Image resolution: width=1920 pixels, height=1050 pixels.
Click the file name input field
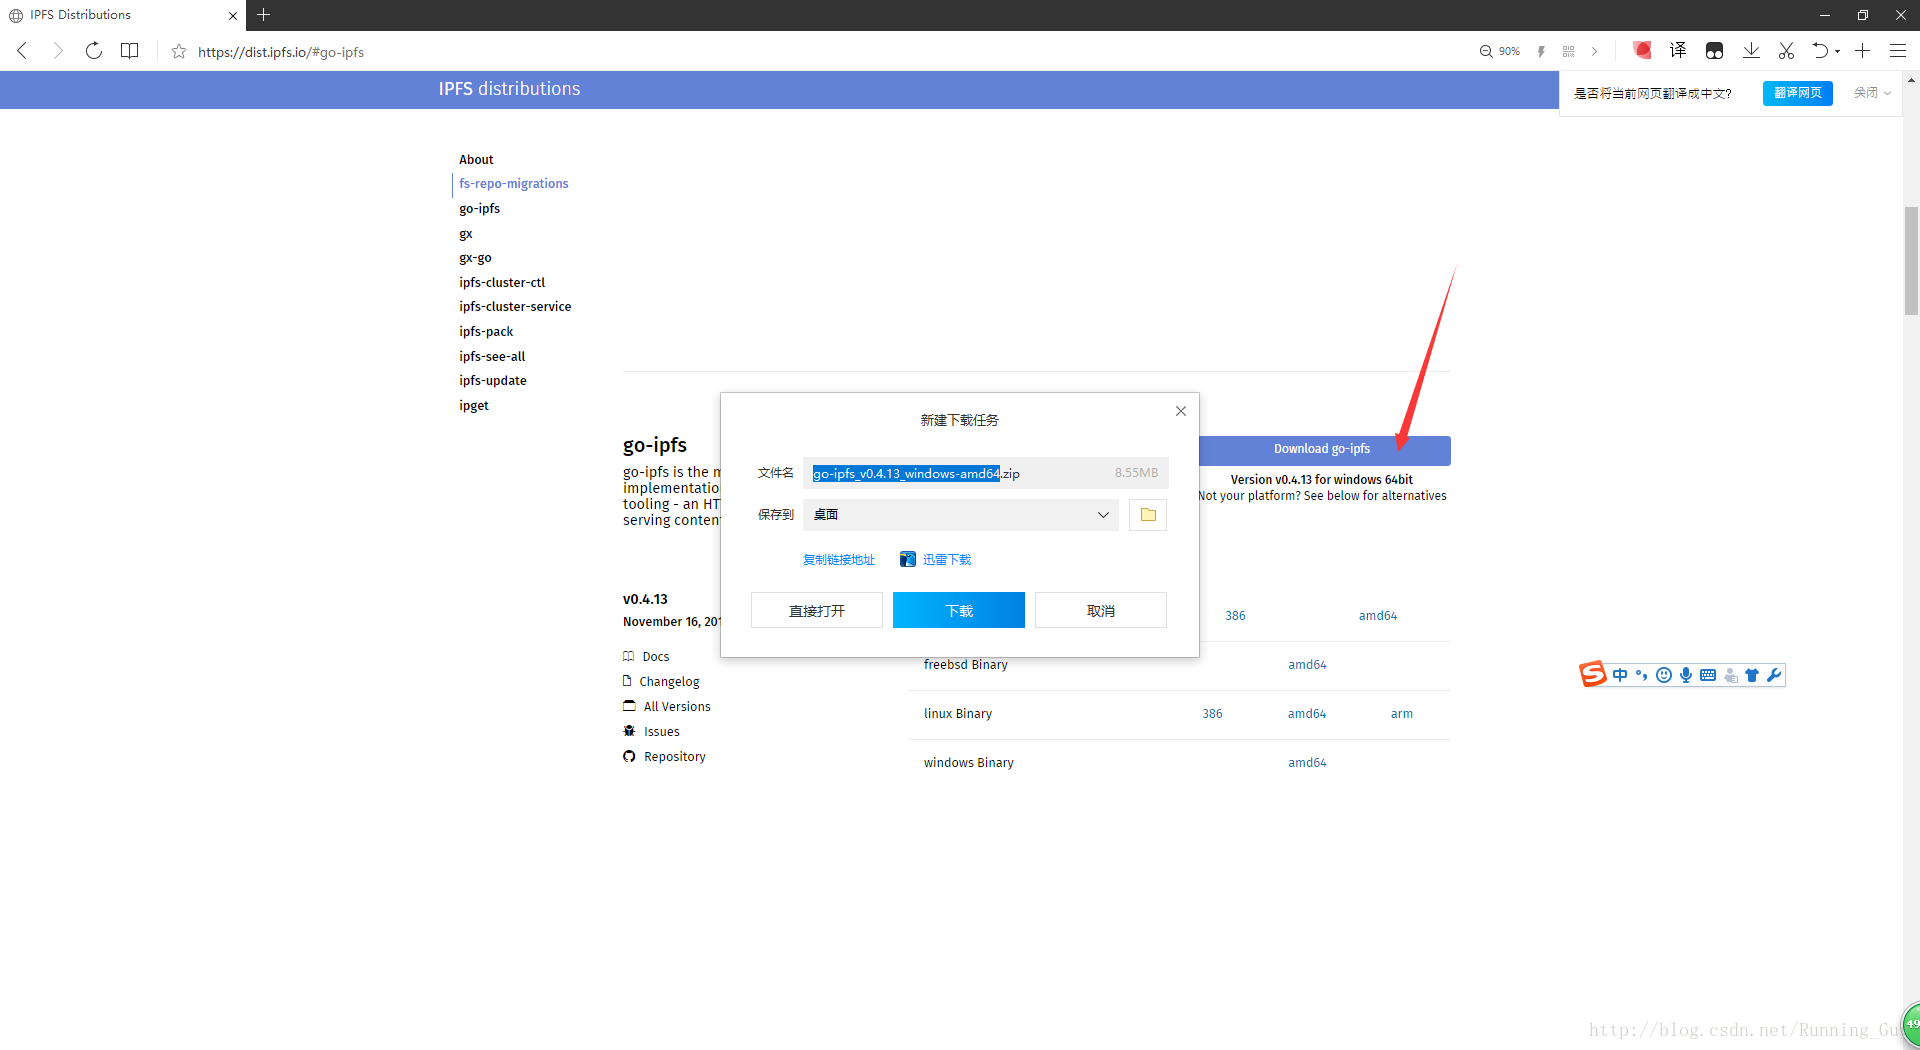pyautogui.click(x=985, y=473)
